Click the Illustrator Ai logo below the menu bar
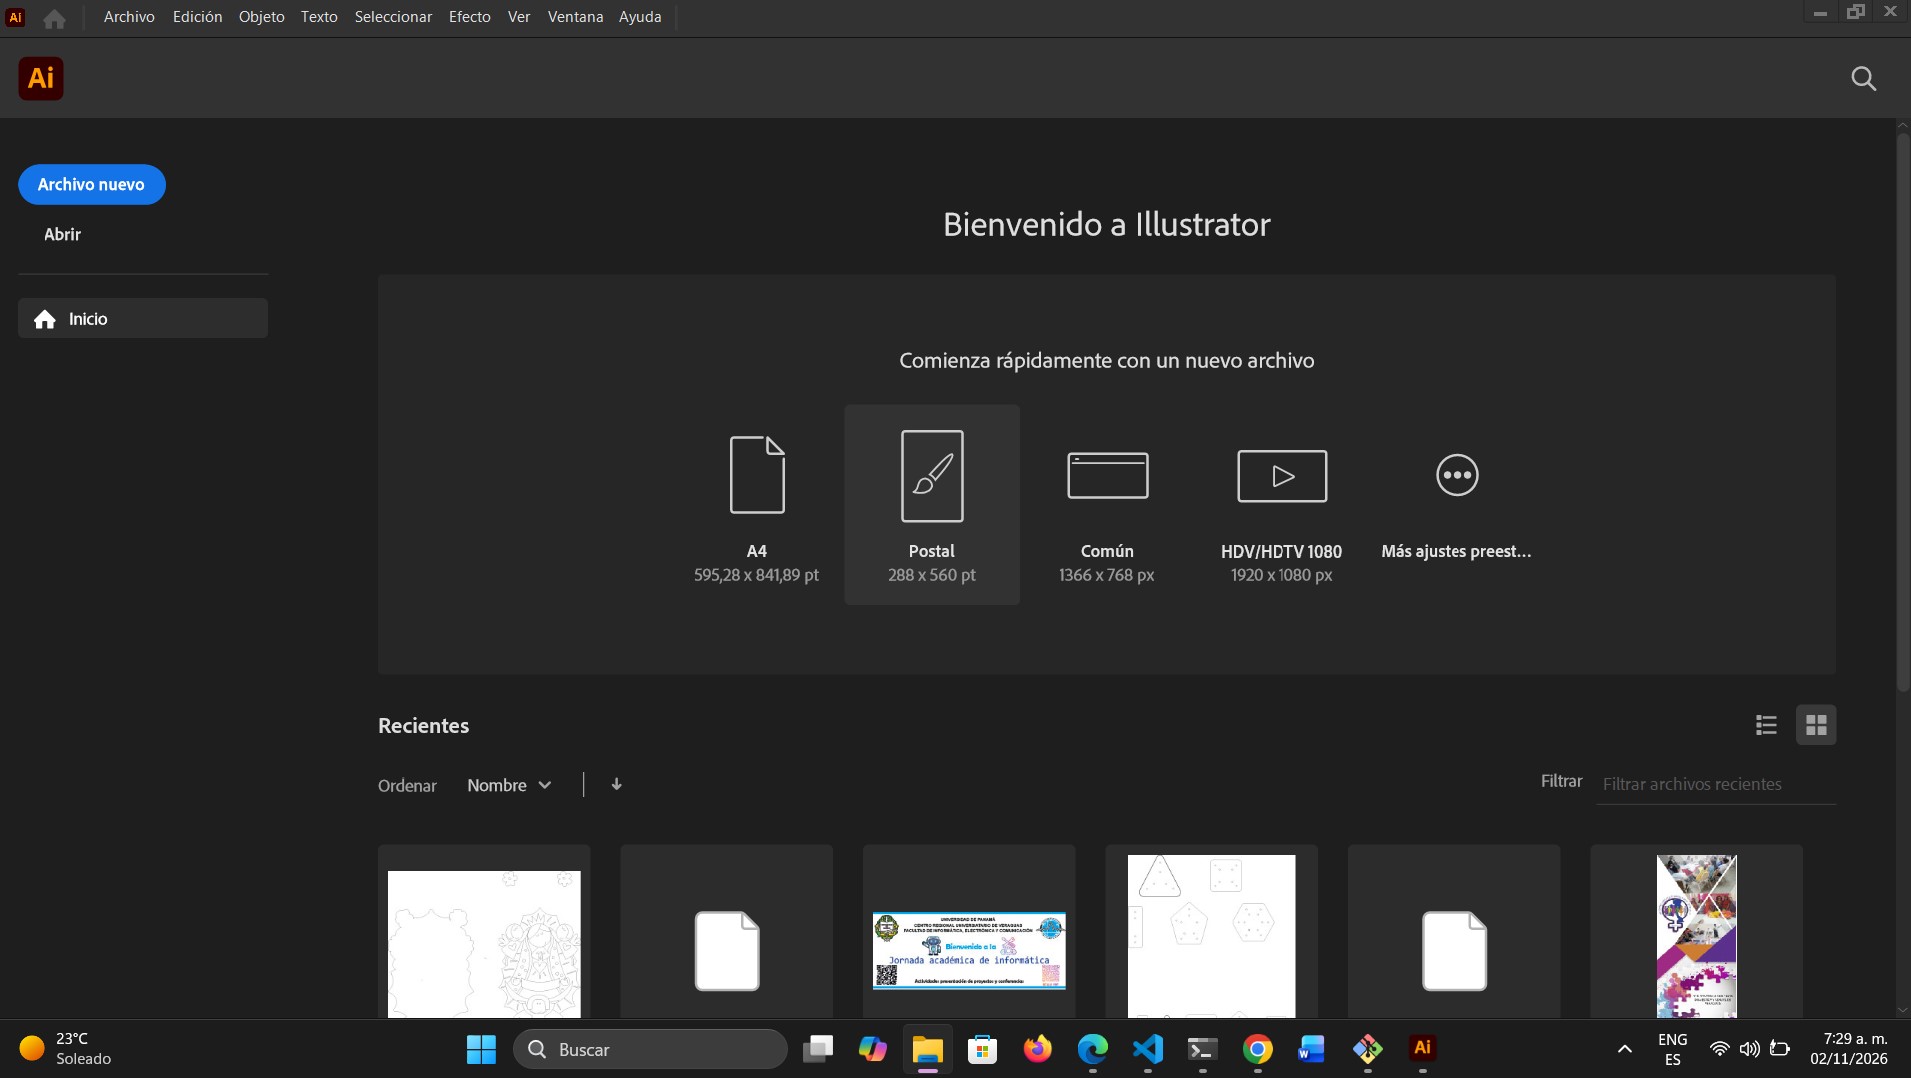Viewport: 1911px width, 1078px height. pyautogui.click(x=41, y=78)
